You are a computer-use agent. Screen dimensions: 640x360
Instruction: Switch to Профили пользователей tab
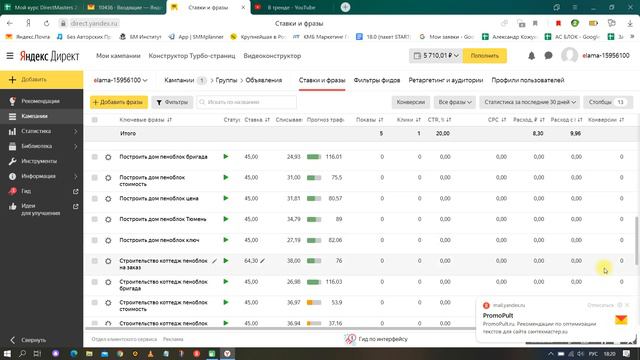[x=528, y=80]
